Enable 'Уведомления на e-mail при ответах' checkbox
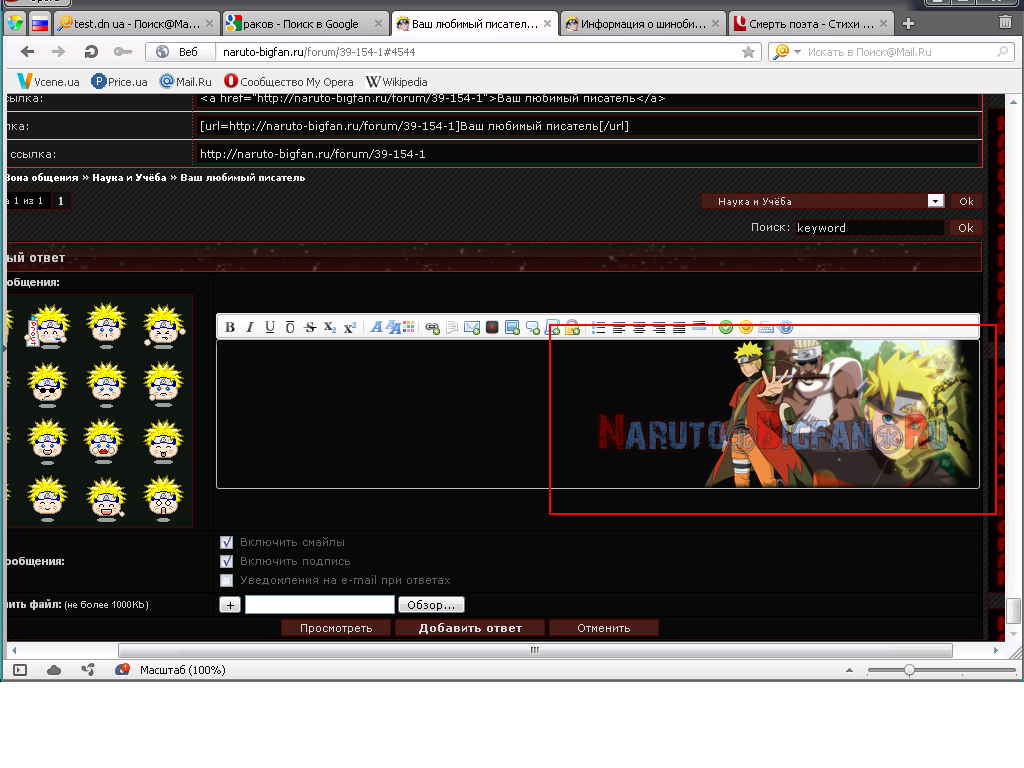The height and width of the screenshot is (768, 1024). [x=227, y=580]
